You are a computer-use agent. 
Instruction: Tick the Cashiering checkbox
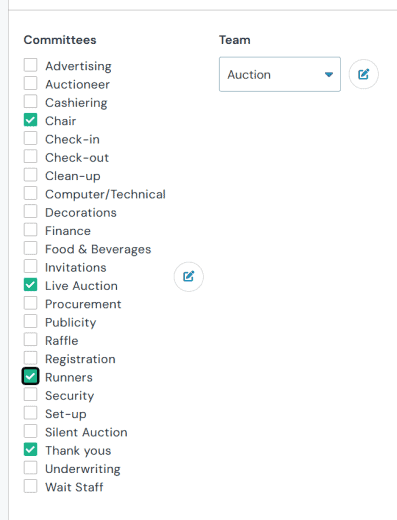coord(30,102)
